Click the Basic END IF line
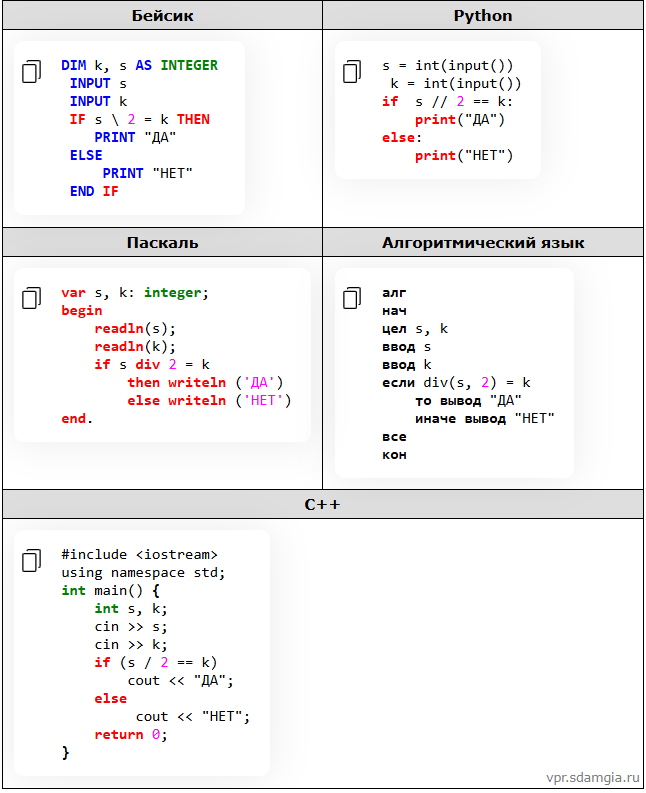 click(x=94, y=191)
